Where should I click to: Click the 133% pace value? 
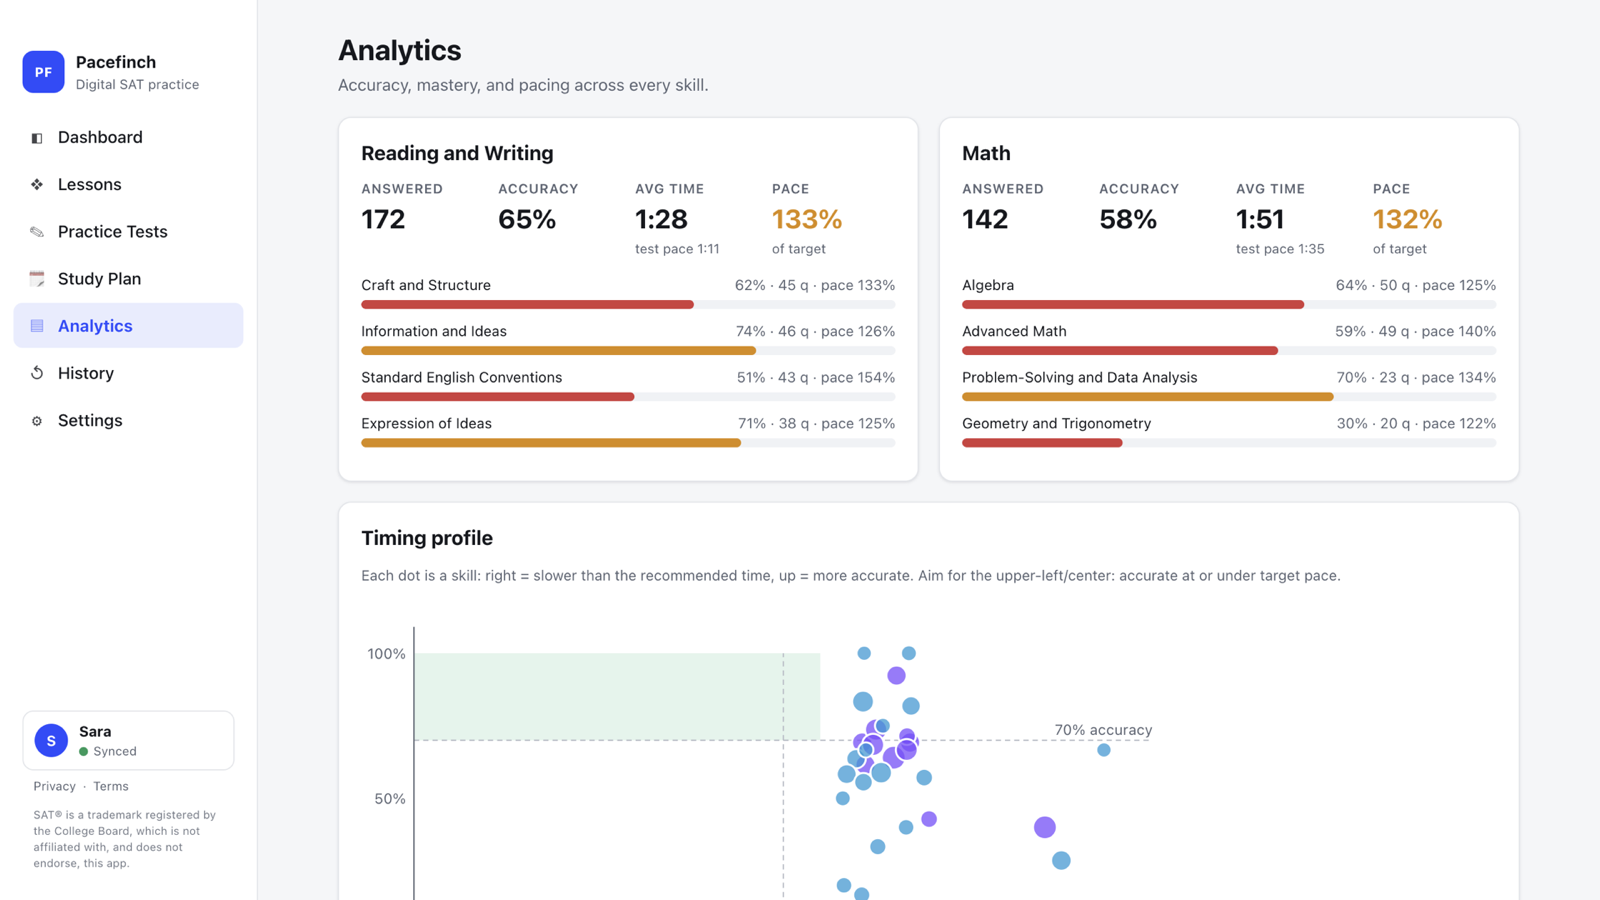coord(807,219)
